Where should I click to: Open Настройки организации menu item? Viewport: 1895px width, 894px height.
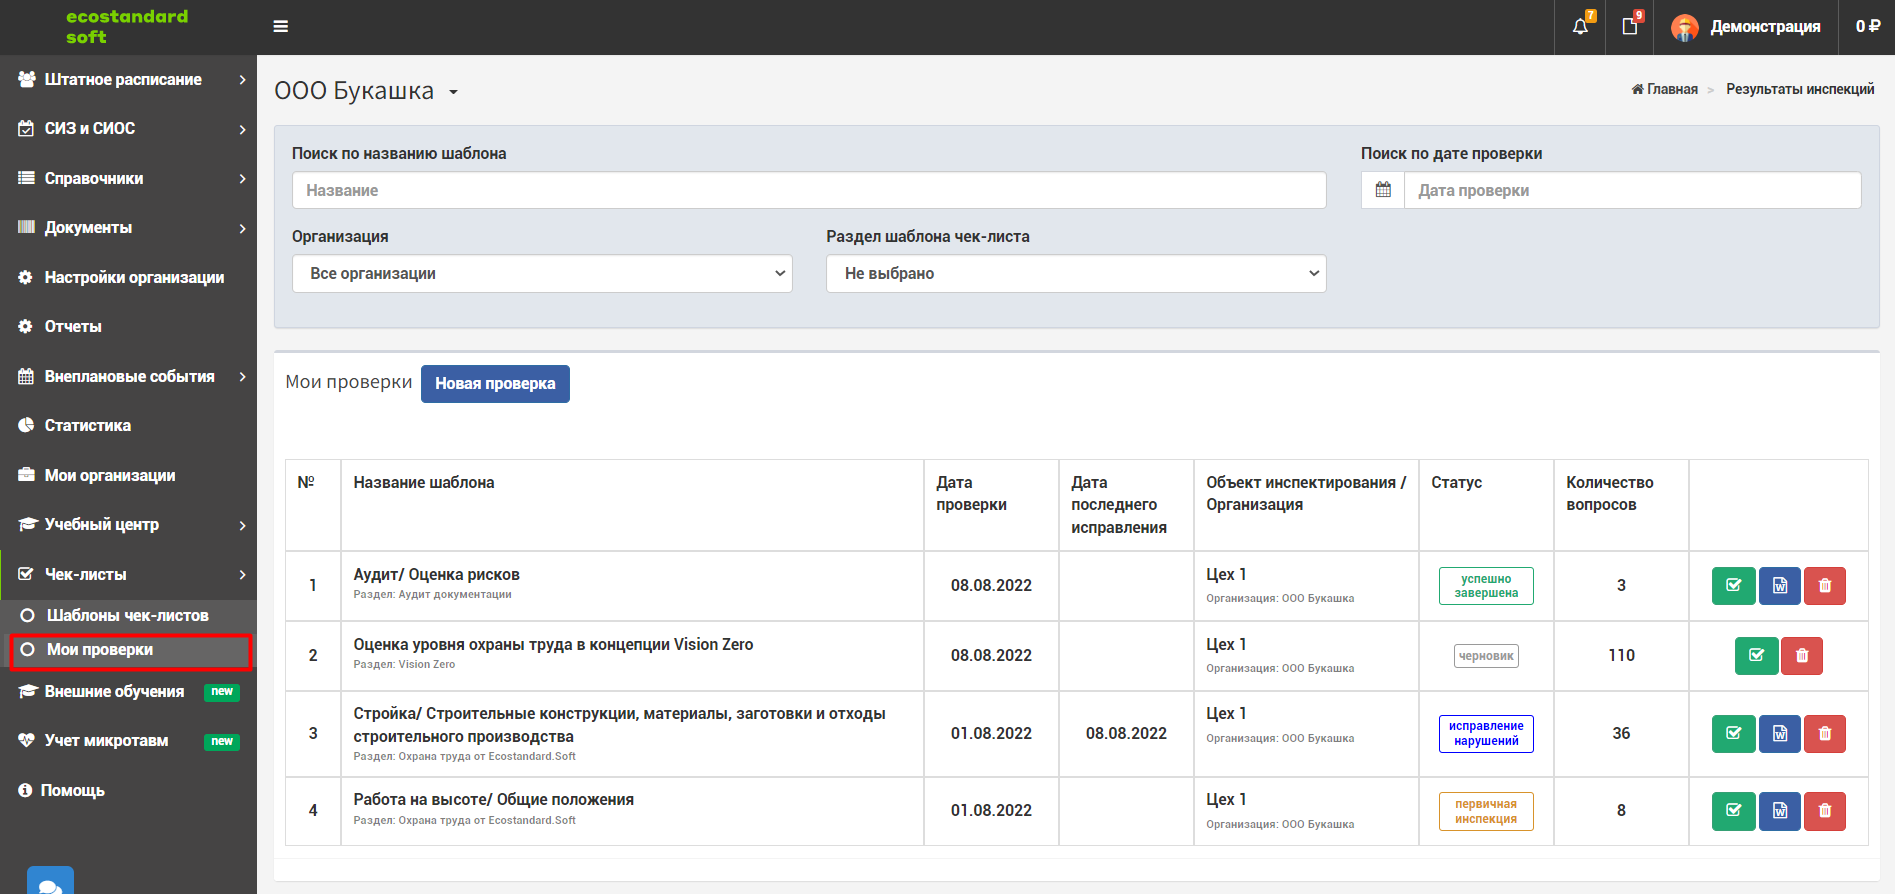[x=128, y=277]
